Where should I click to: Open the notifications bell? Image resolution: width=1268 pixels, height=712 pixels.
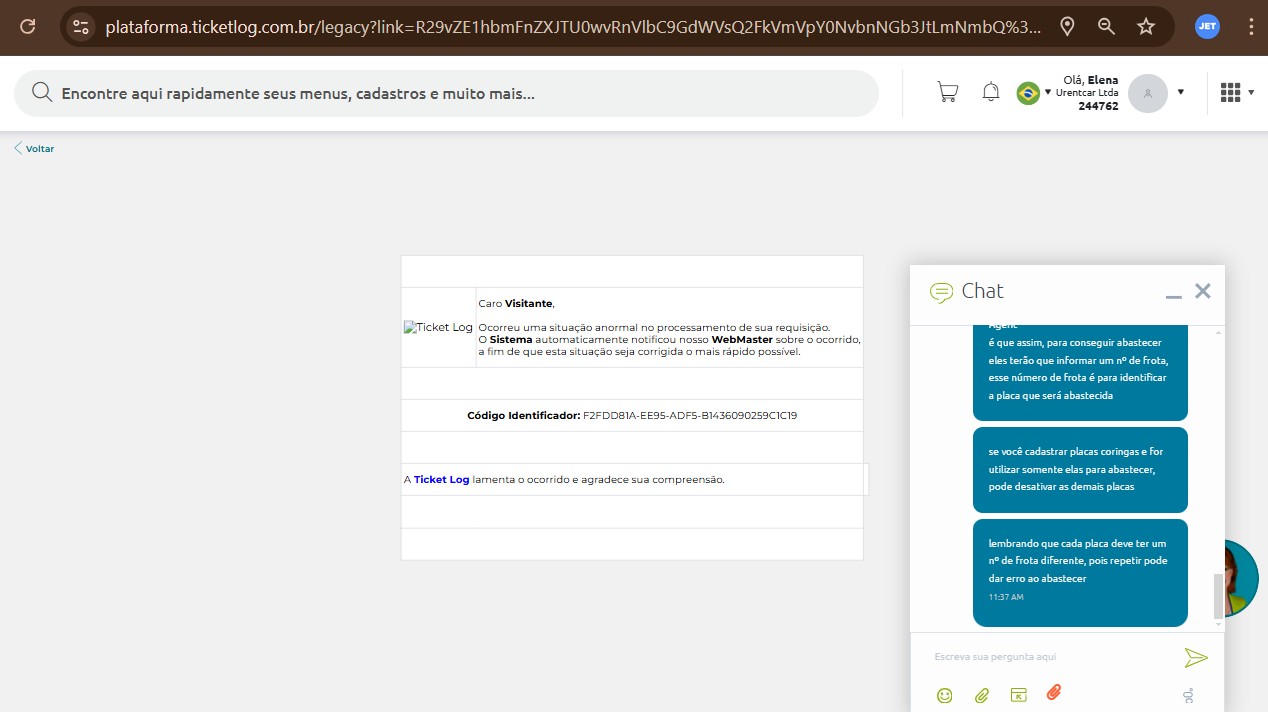[990, 92]
